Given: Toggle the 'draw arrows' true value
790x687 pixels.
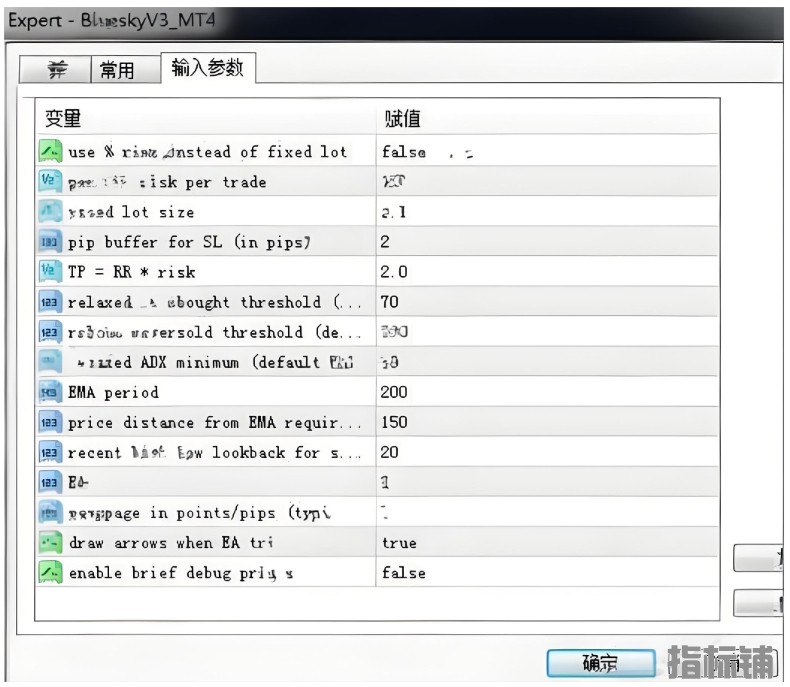Looking at the screenshot, I should tap(399, 543).
